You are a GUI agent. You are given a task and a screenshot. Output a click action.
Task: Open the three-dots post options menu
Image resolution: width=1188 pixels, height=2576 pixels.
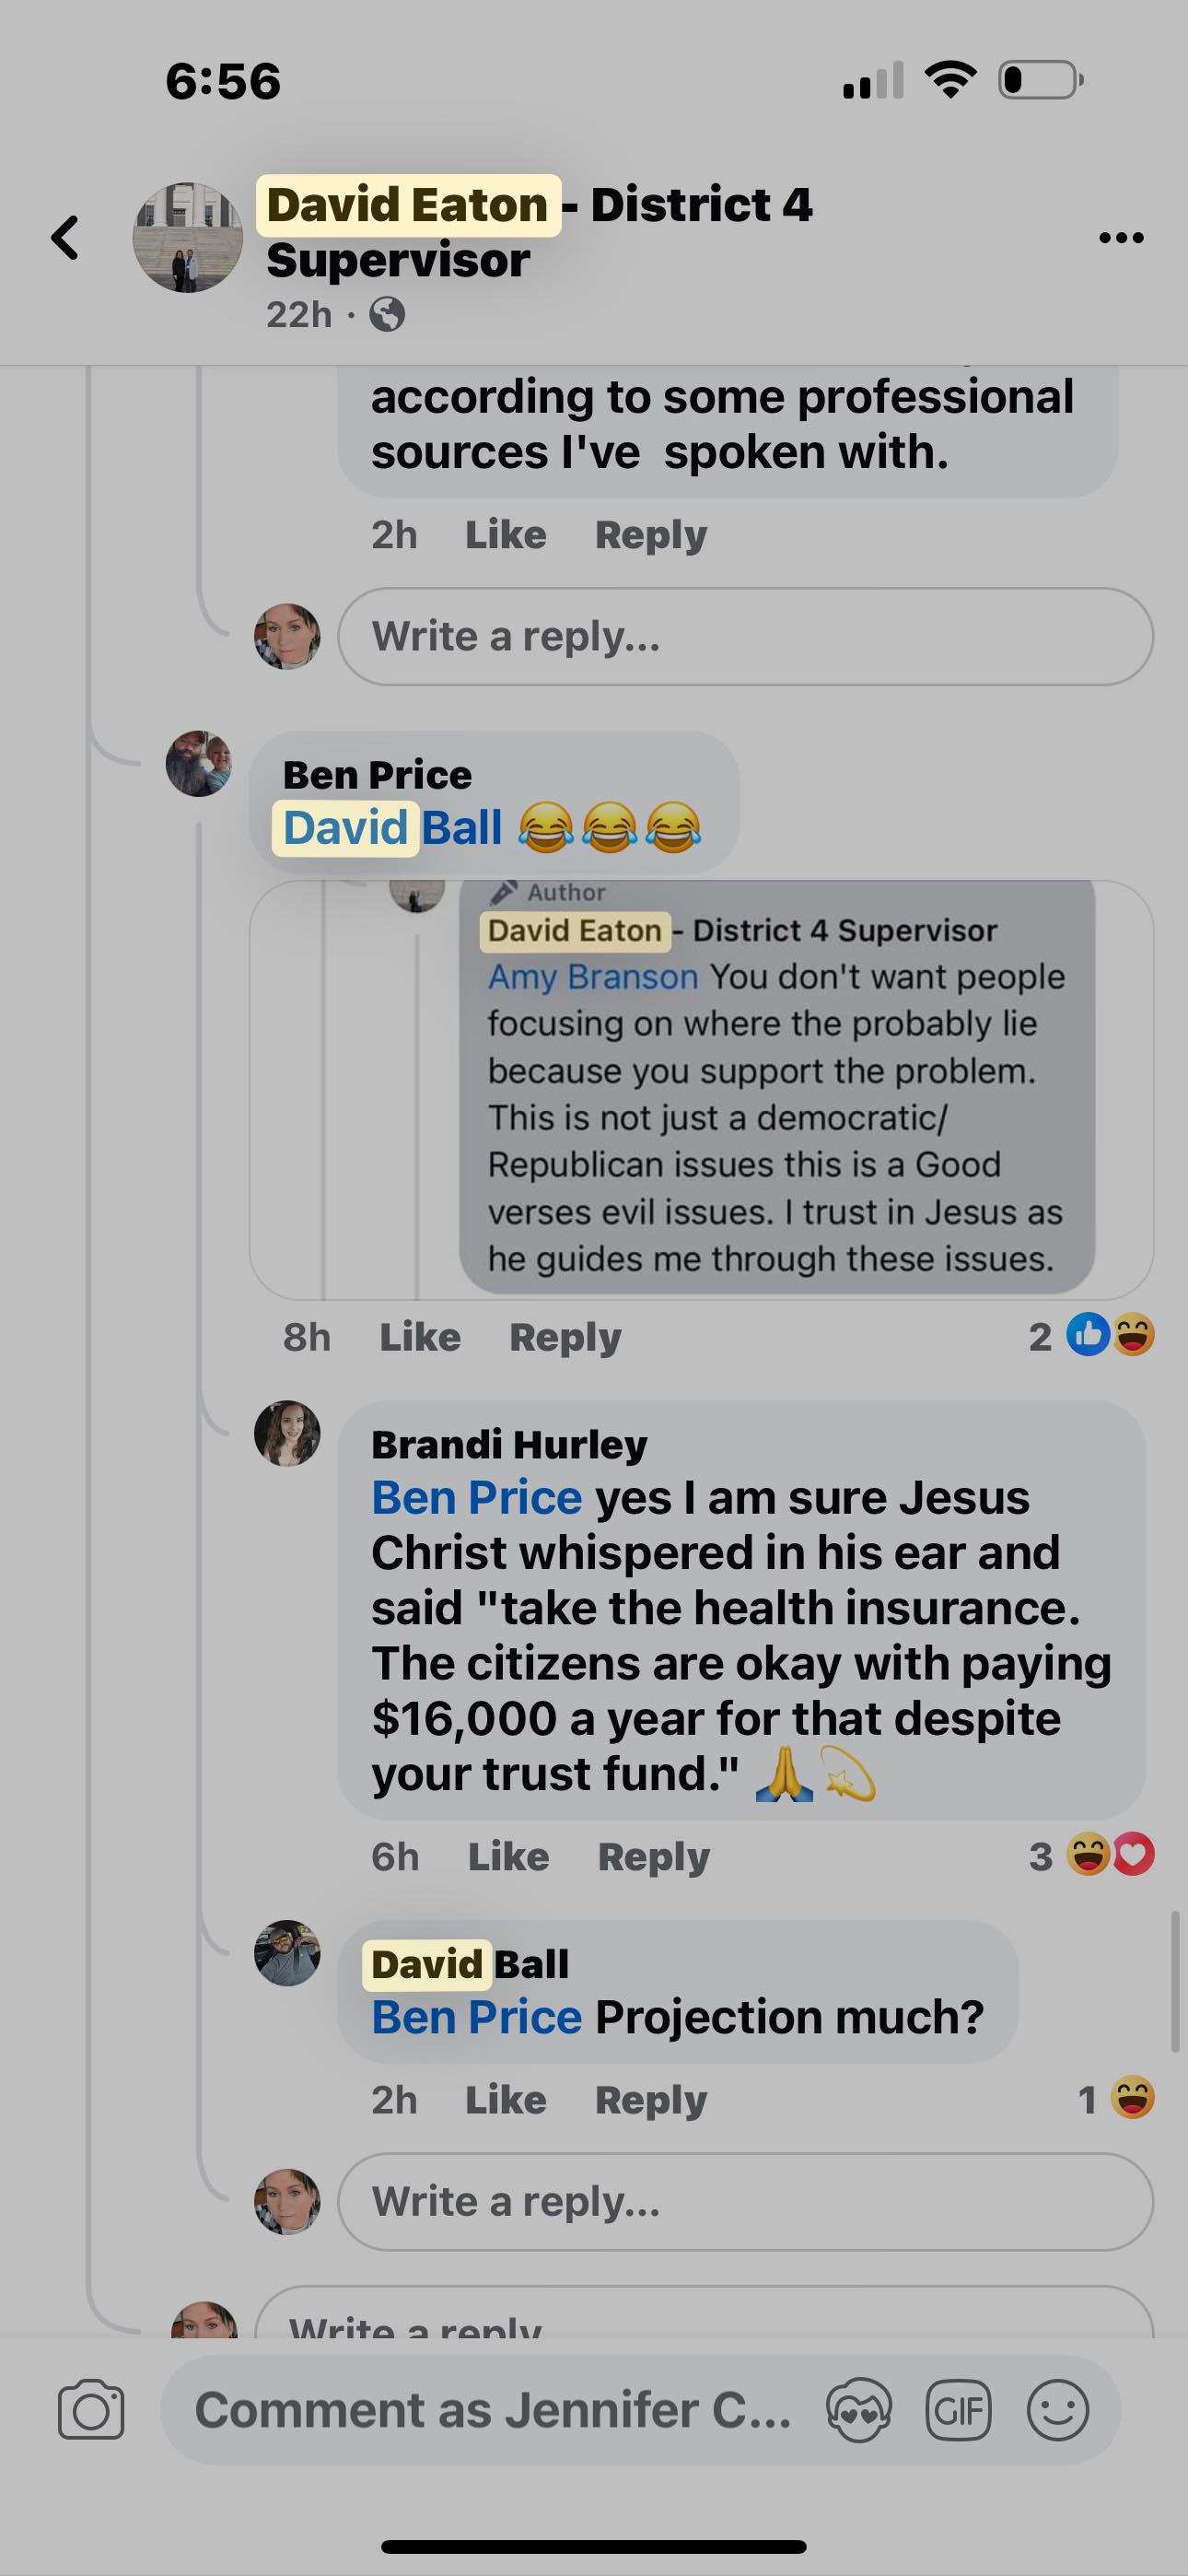1120,238
